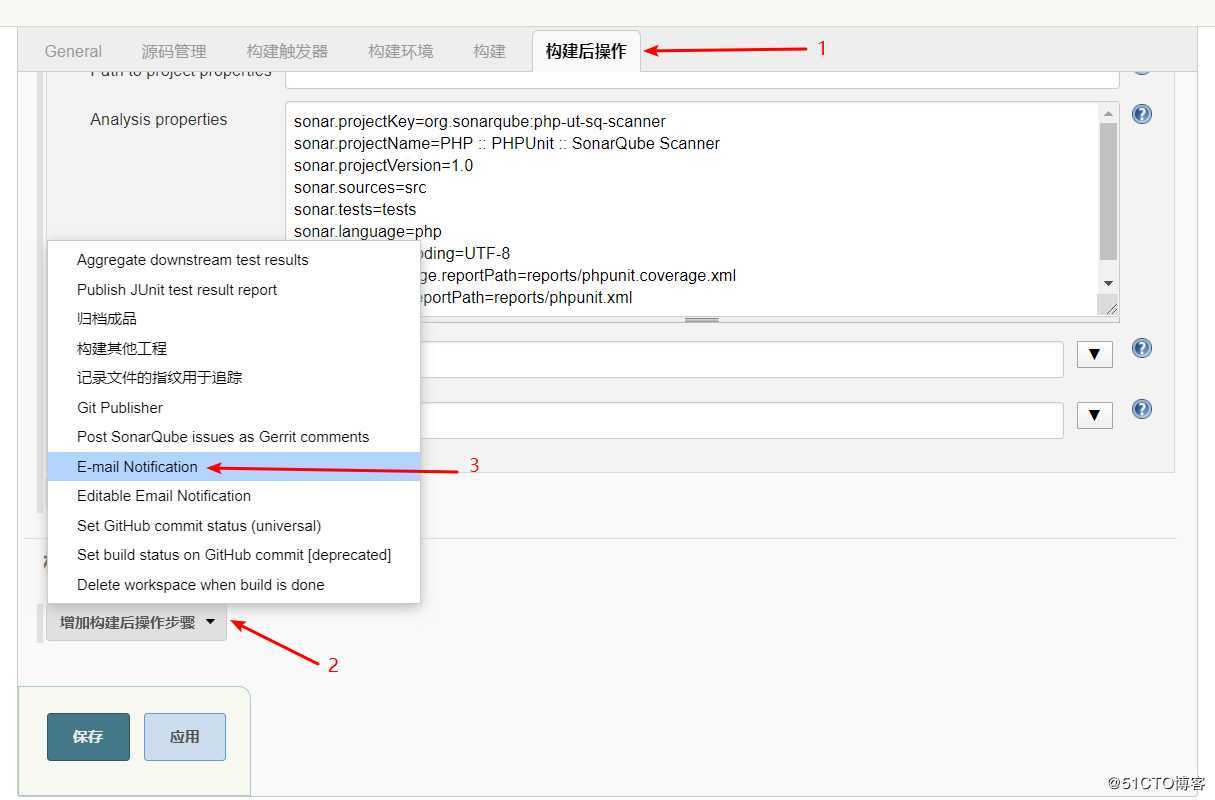Expand the first field's dropdown arrow
The image size is (1215, 800).
(1094, 354)
